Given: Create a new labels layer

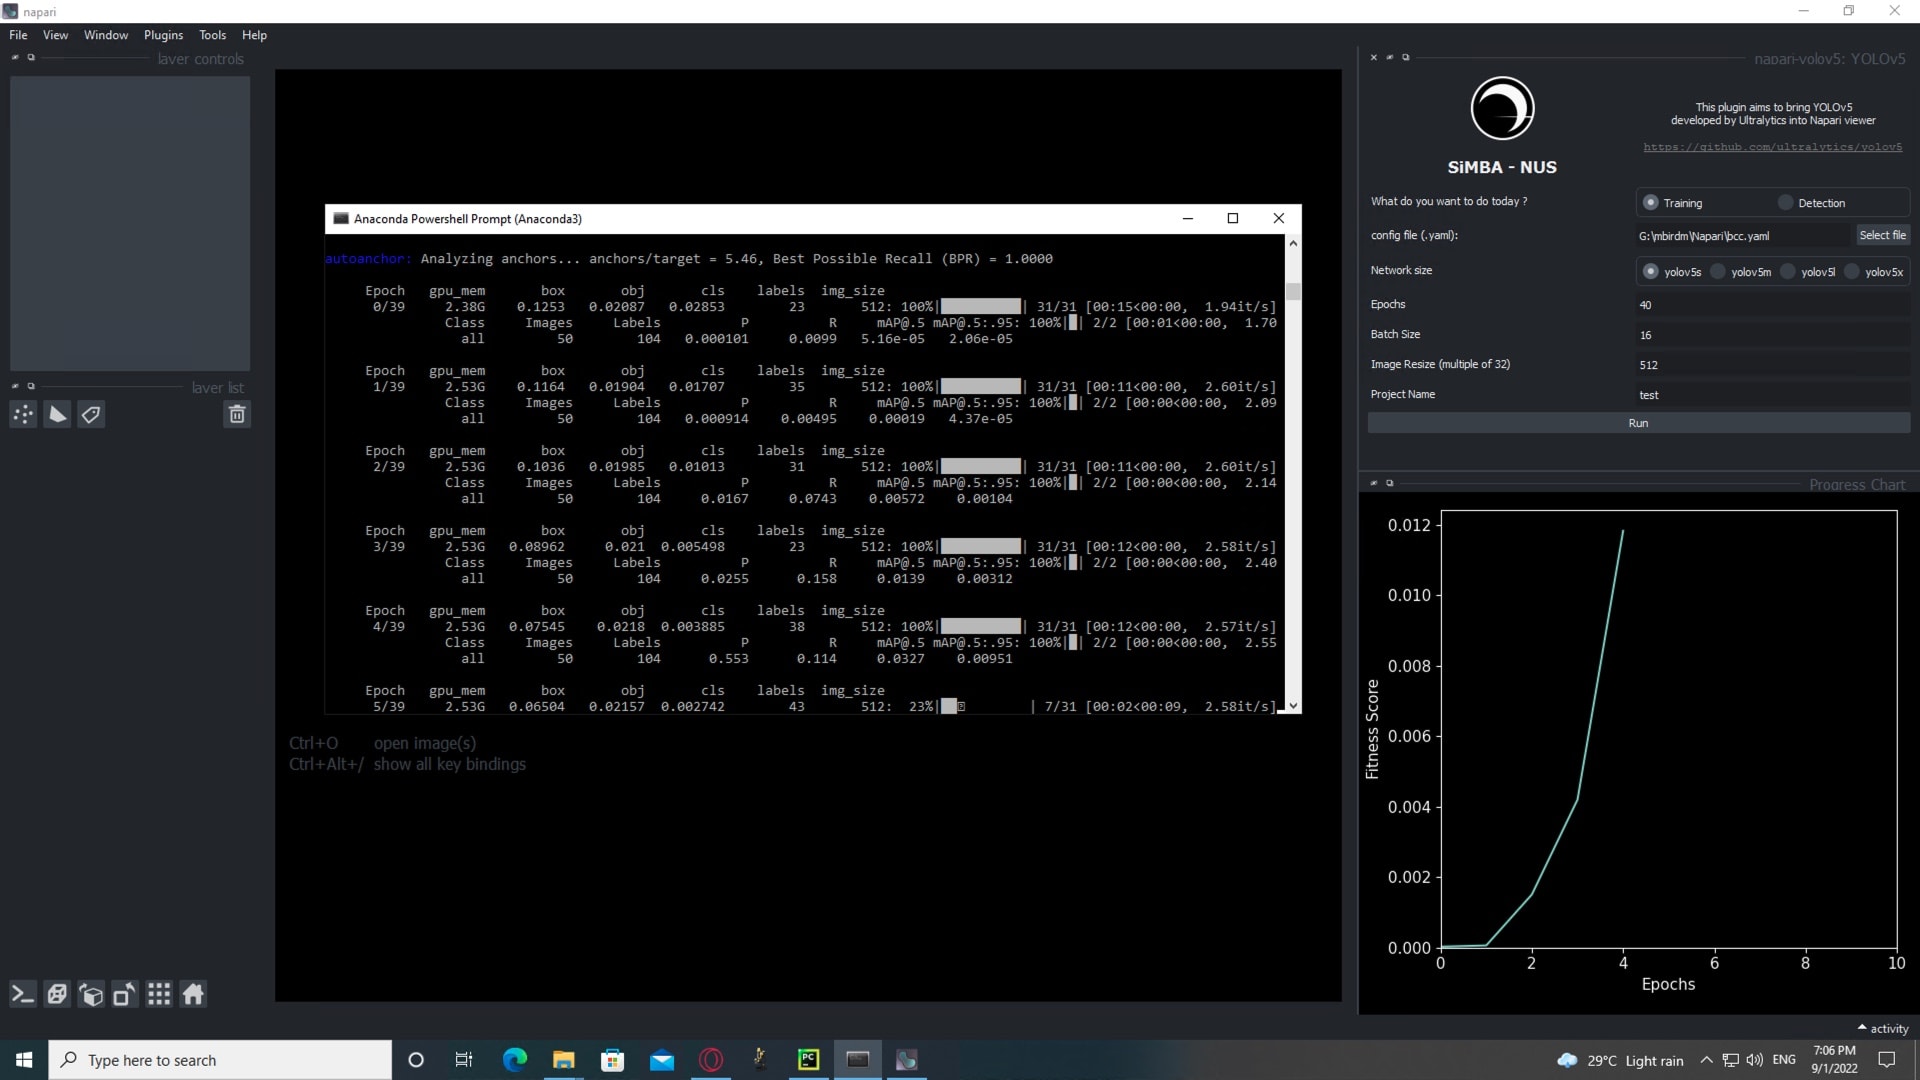Looking at the screenshot, I should coord(91,414).
